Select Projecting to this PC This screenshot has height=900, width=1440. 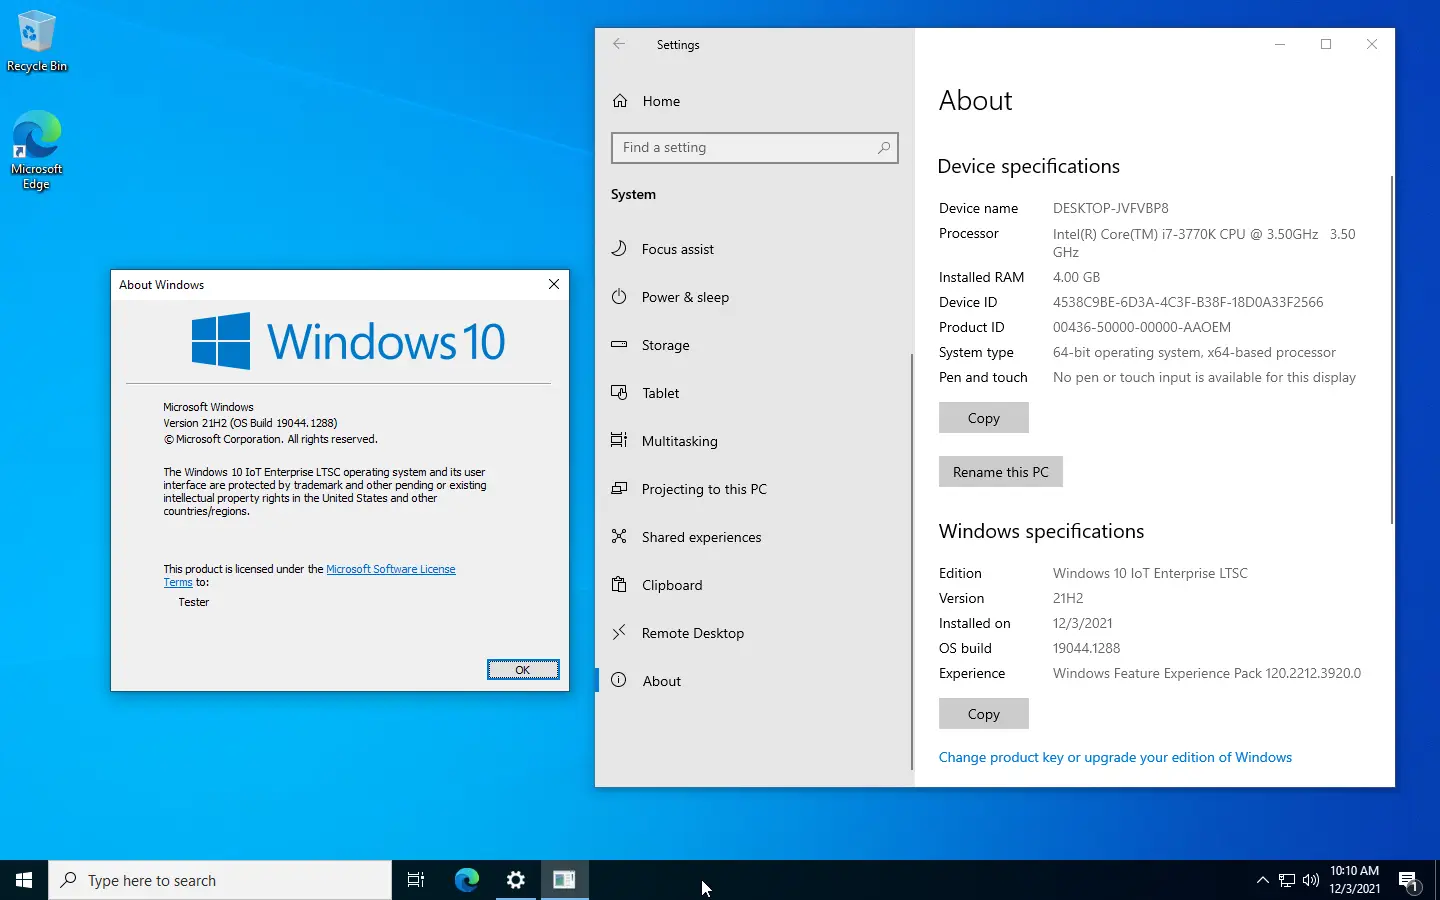click(x=703, y=489)
